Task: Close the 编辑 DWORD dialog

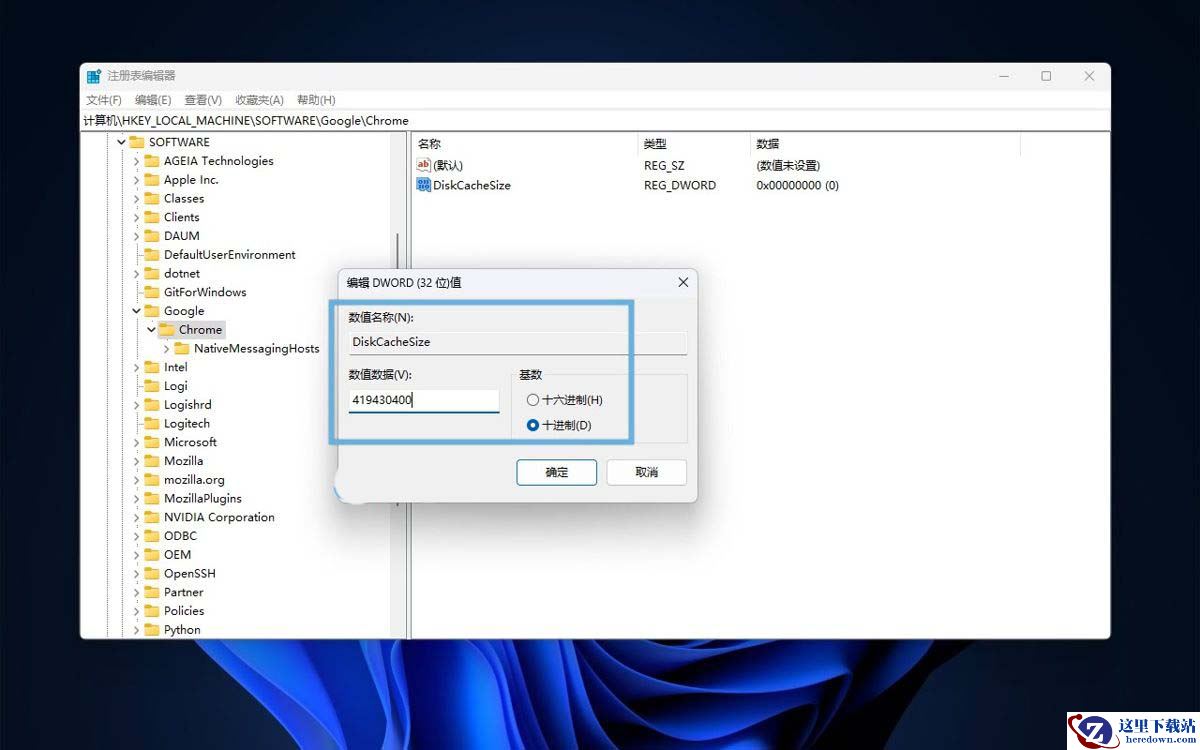Action: tap(683, 283)
